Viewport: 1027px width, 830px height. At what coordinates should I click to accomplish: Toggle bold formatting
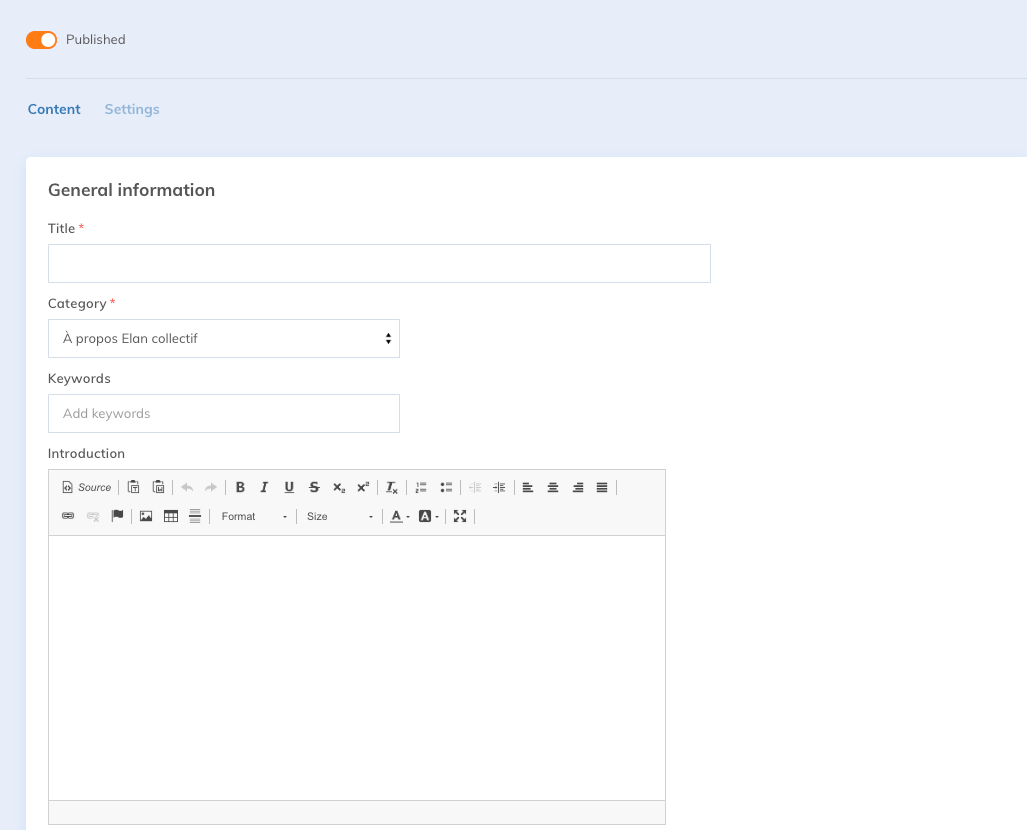click(240, 487)
